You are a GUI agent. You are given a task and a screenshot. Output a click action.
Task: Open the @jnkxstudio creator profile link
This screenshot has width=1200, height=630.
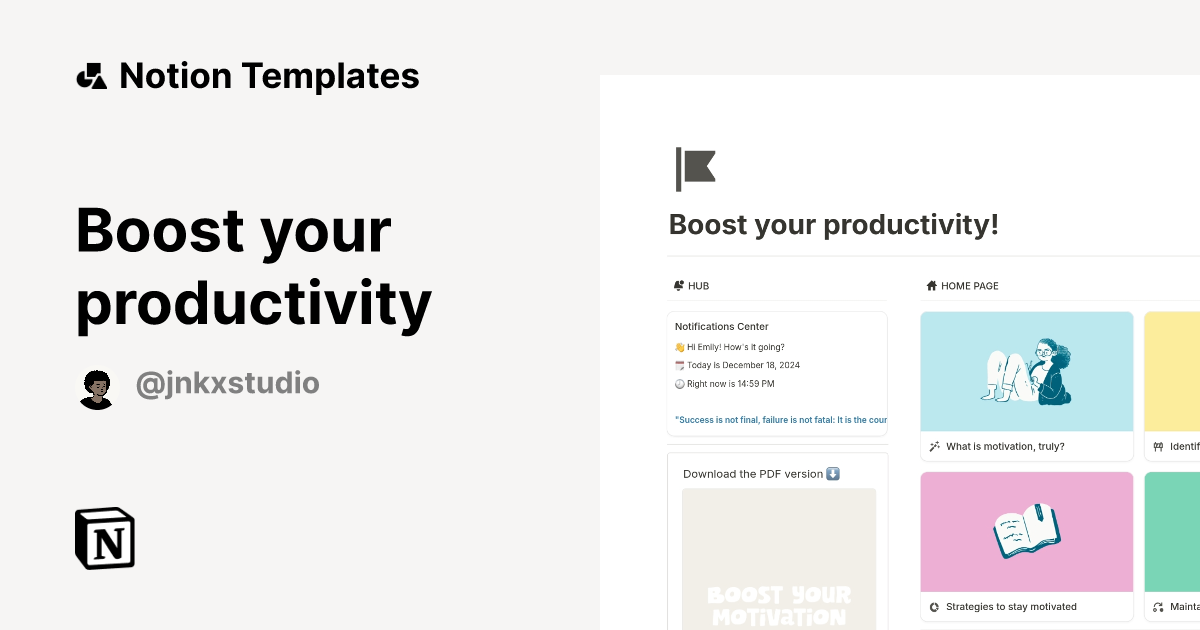coord(228,383)
